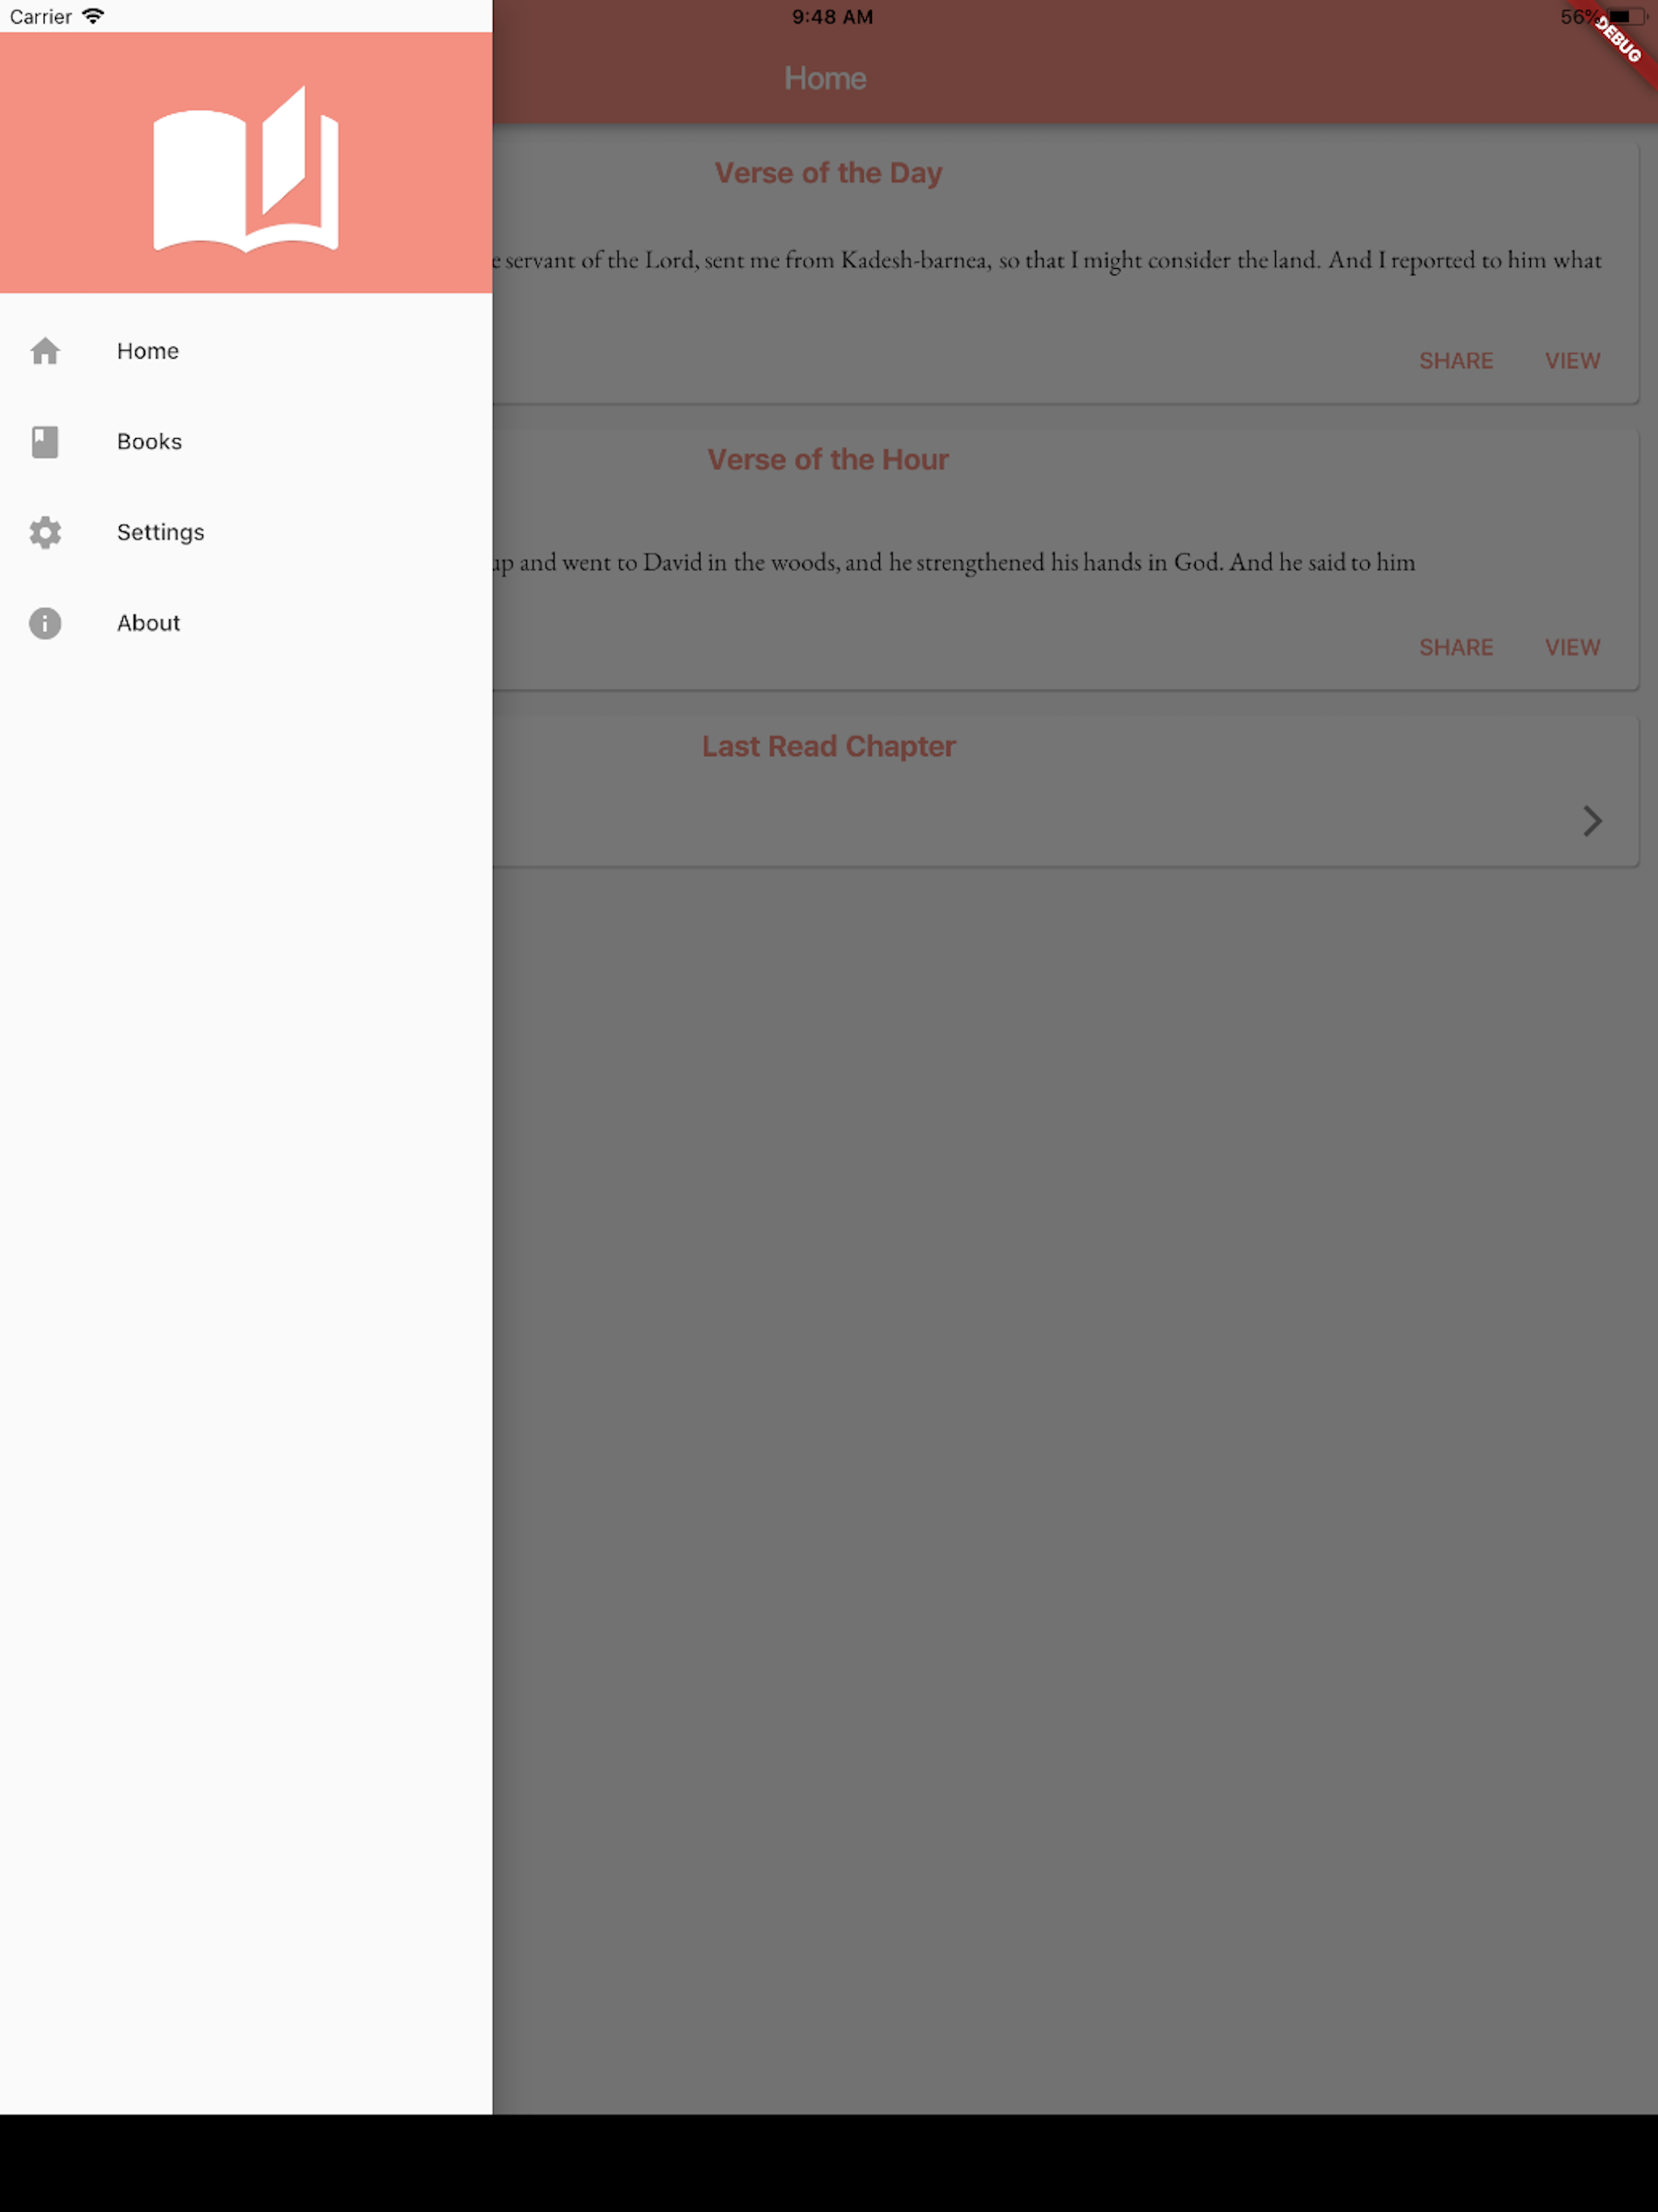Click the Verse of the Day heading
Image resolution: width=1658 pixels, height=2212 pixels.
[x=828, y=173]
